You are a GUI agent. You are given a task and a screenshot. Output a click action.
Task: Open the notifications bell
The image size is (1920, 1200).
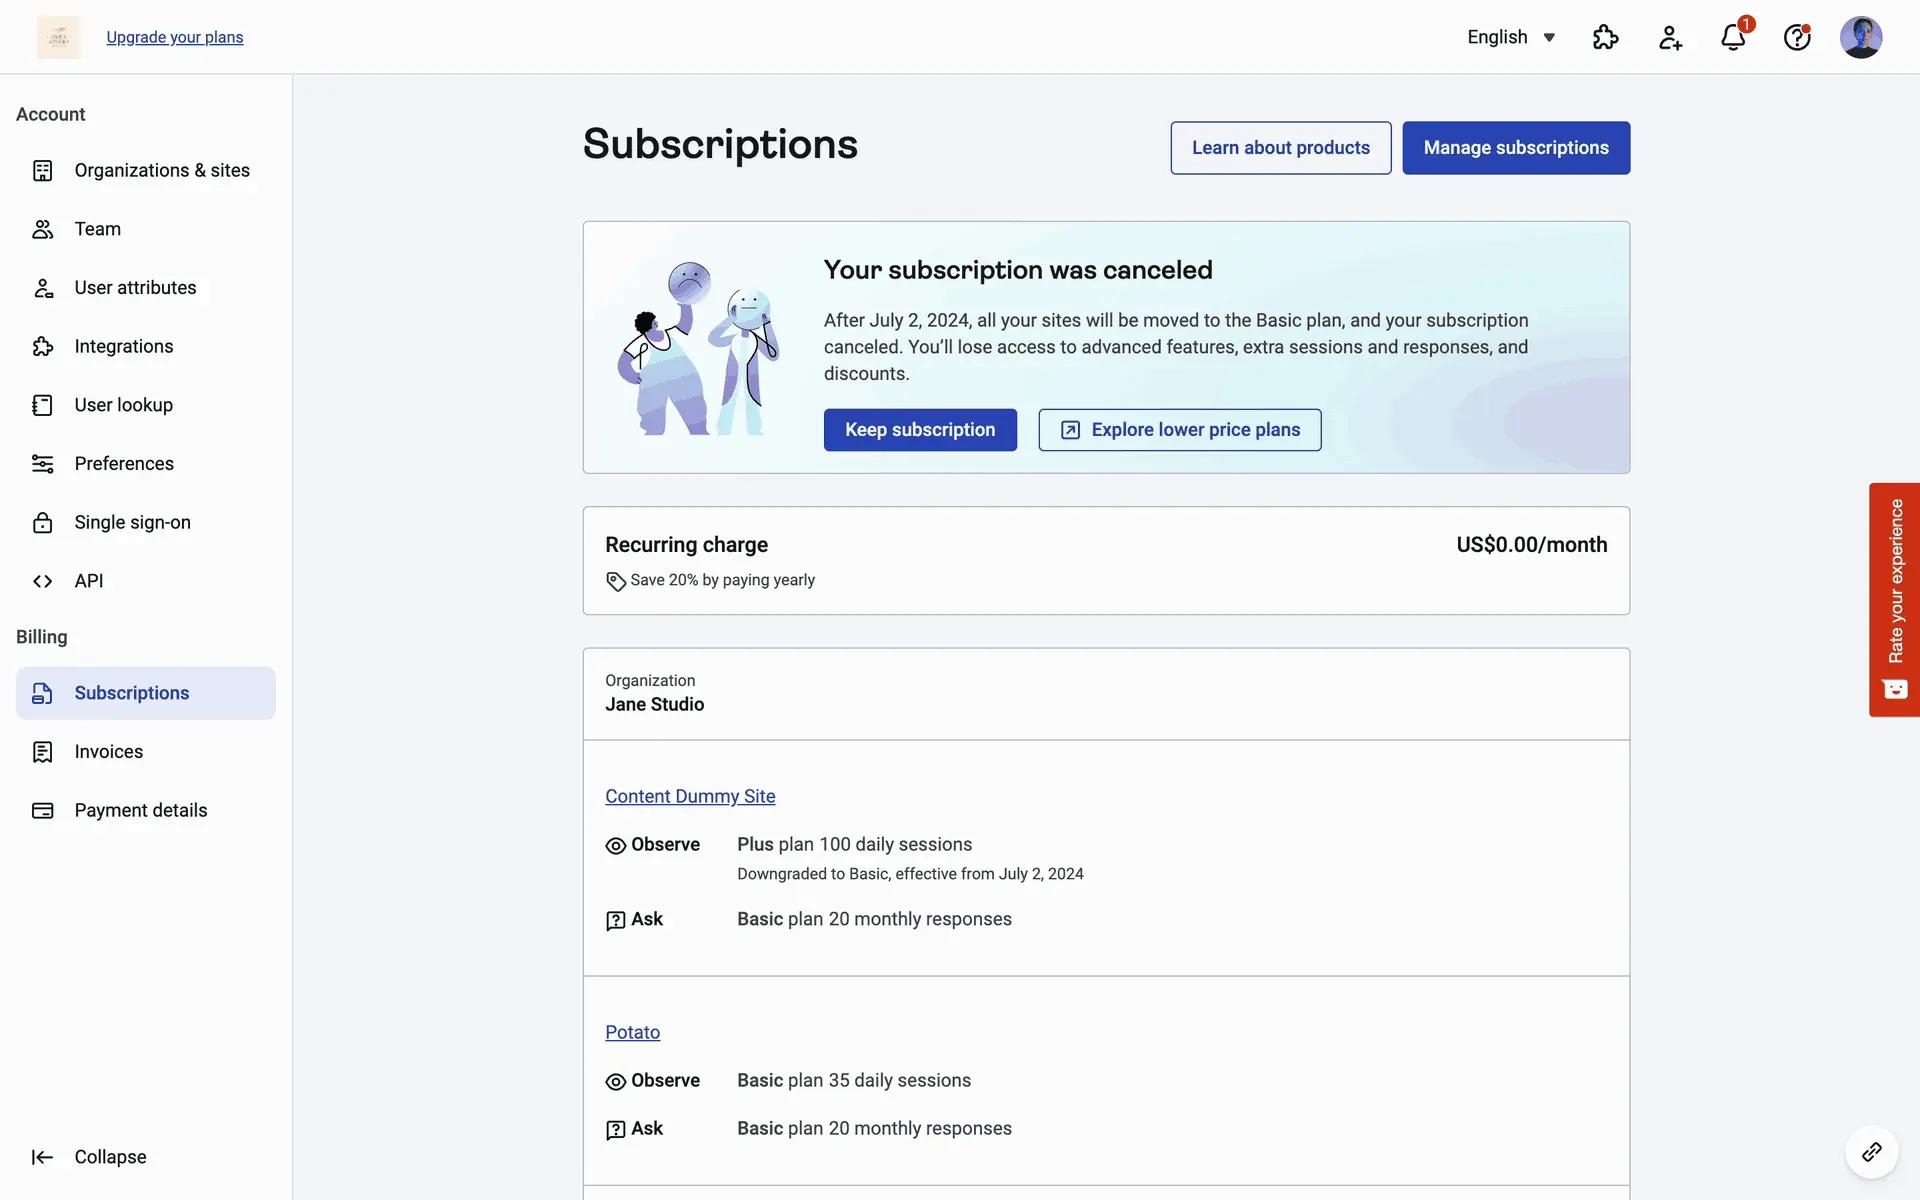pyautogui.click(x=1733, y=37)
